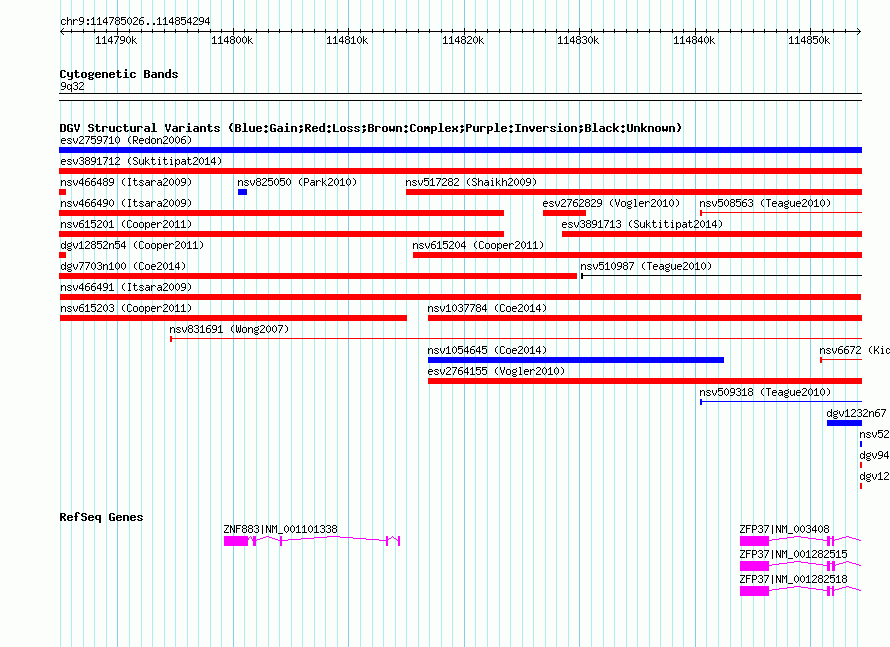Click the chr9:114785026..114854294 coordinate text
The height and width of the screenshot is (647, 890).
click(135, 21)
